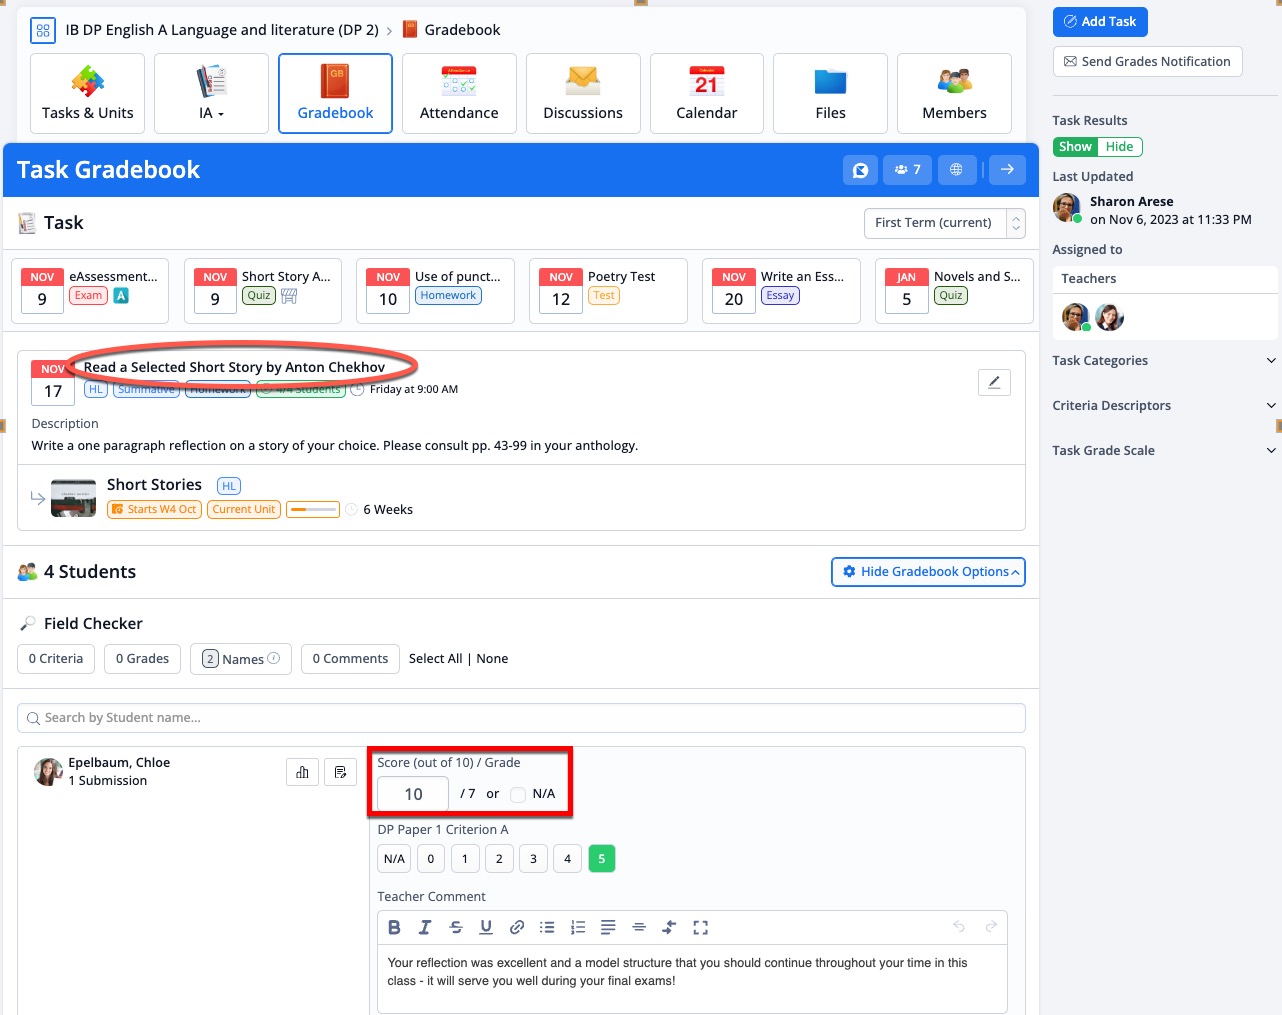Open the Attendance tab
Screen dimensions: 1282x1015
(x=459, y=94)
